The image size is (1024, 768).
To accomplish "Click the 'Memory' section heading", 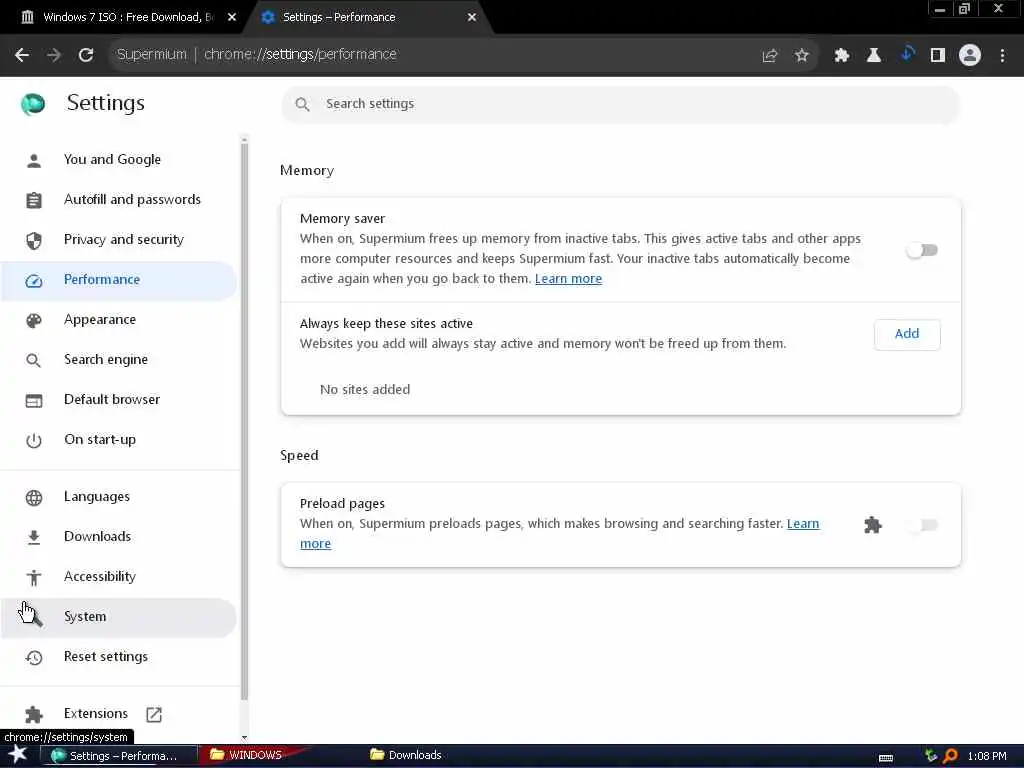I will point(307,171).
